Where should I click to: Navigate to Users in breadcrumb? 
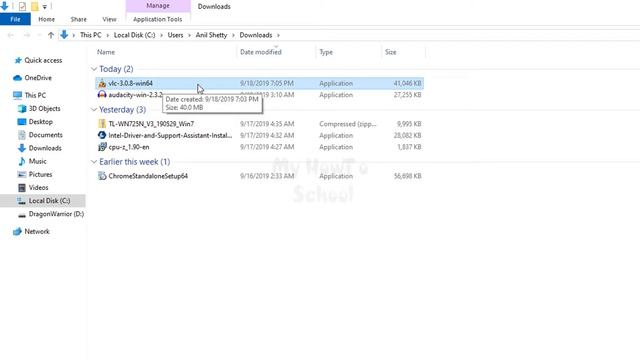pos(175,35)
